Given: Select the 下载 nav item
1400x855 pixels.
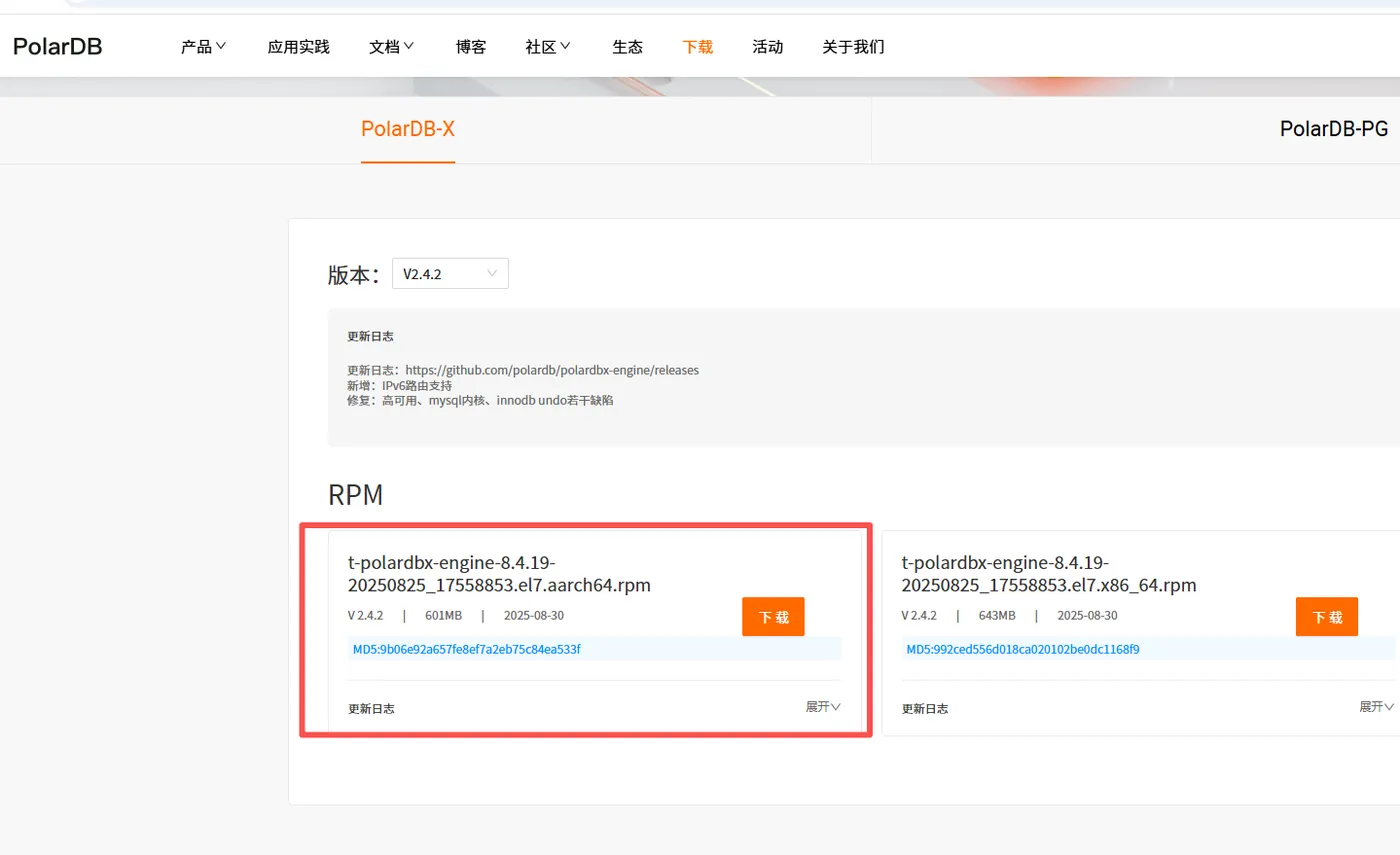Looking at the screenshot, I should tap(698, 46).
